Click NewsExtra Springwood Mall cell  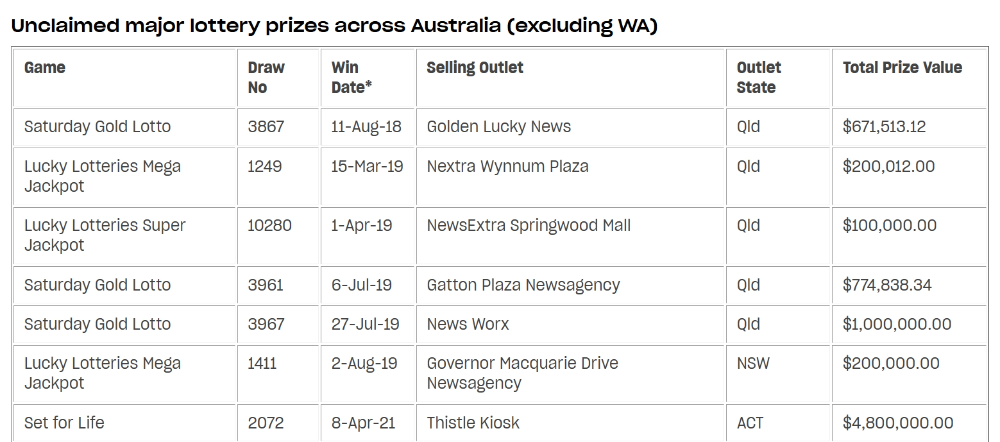click(x=570, y=236)
